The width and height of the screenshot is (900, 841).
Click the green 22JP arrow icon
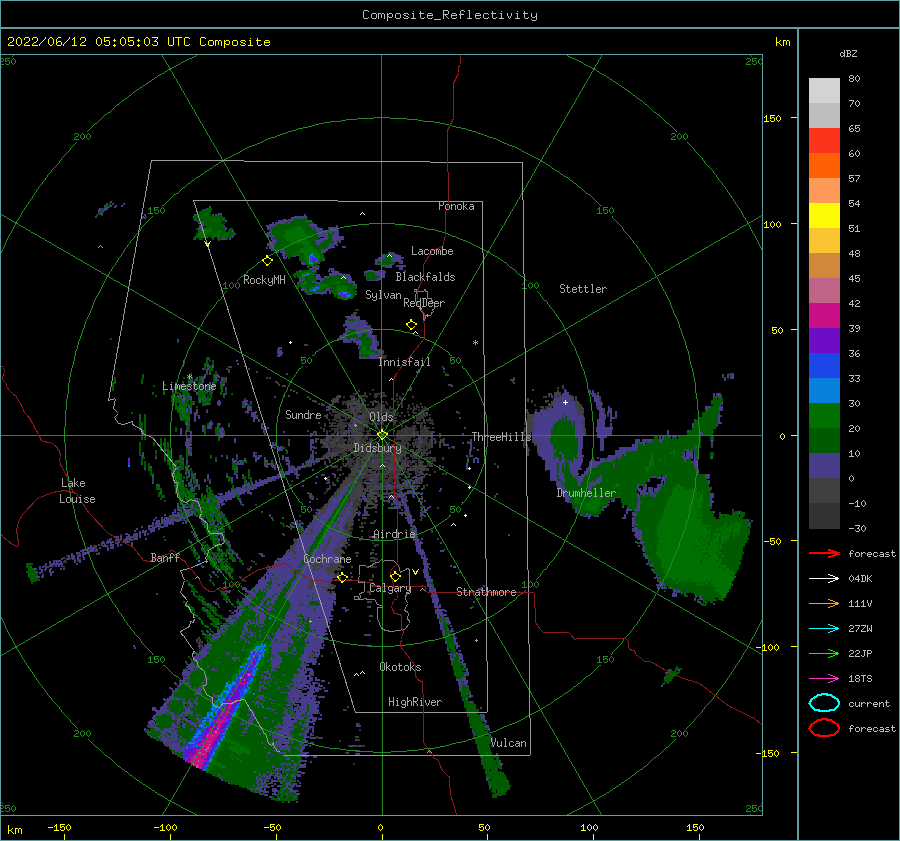click(x=824, y=653)
